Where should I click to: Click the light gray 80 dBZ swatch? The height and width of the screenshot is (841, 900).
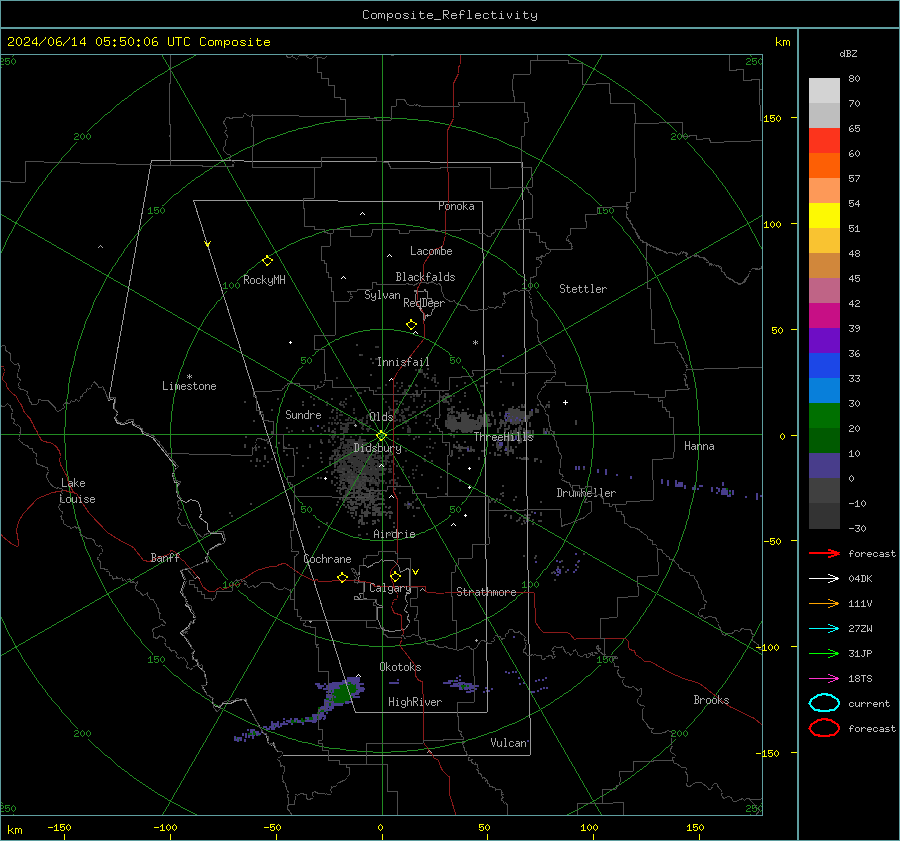click(x=824, y=91)
